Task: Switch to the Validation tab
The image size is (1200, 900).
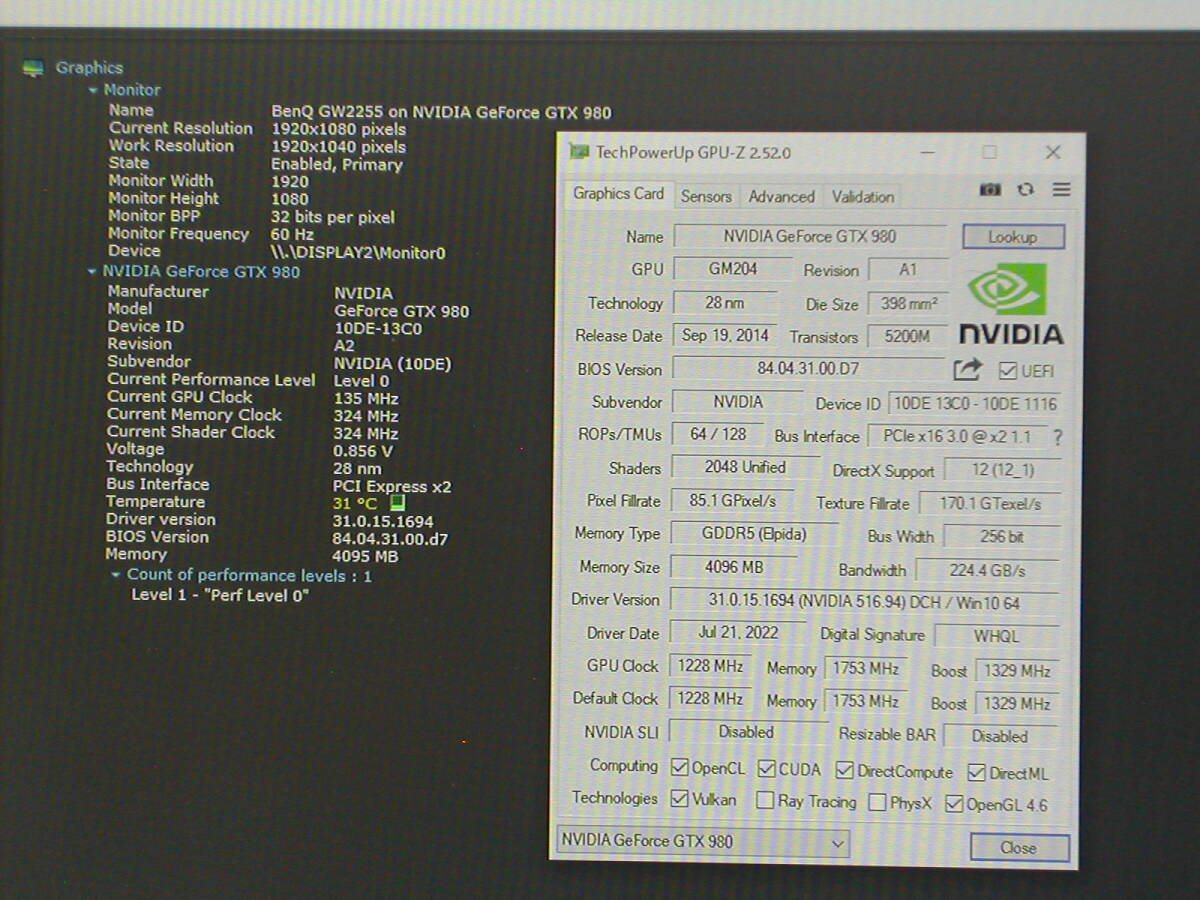Action: [863, 197]
